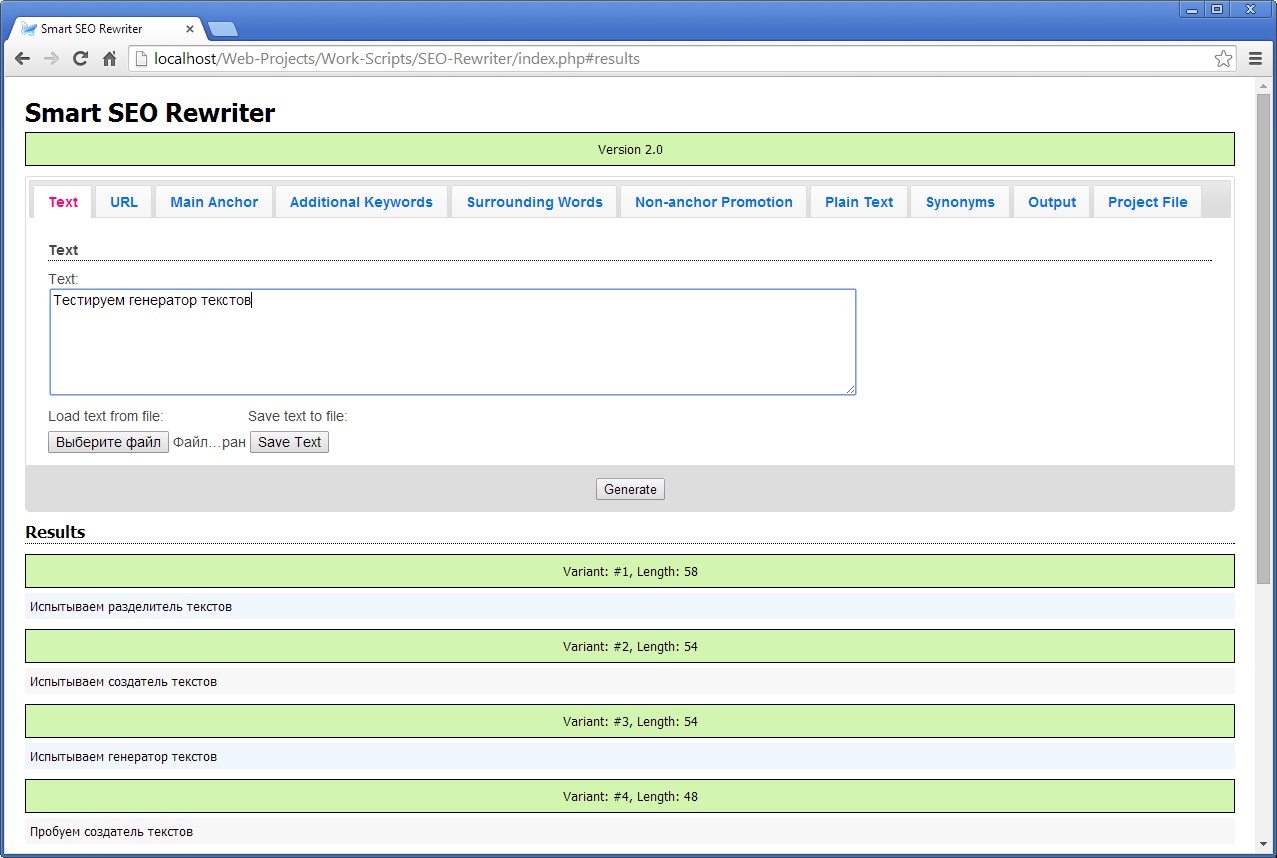Click the browser address bar
This screenshot has width=1277, height=858.
coord(680,59)
